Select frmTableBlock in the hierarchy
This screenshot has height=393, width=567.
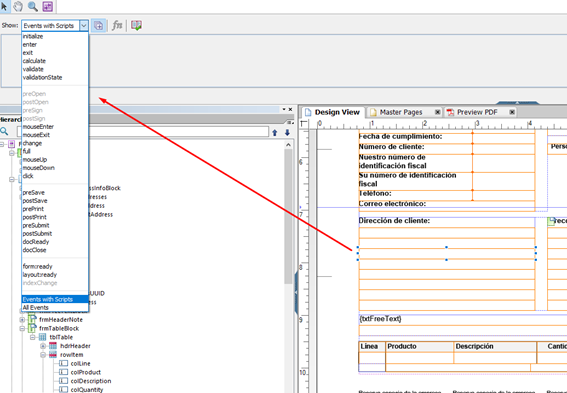point(59,328)
